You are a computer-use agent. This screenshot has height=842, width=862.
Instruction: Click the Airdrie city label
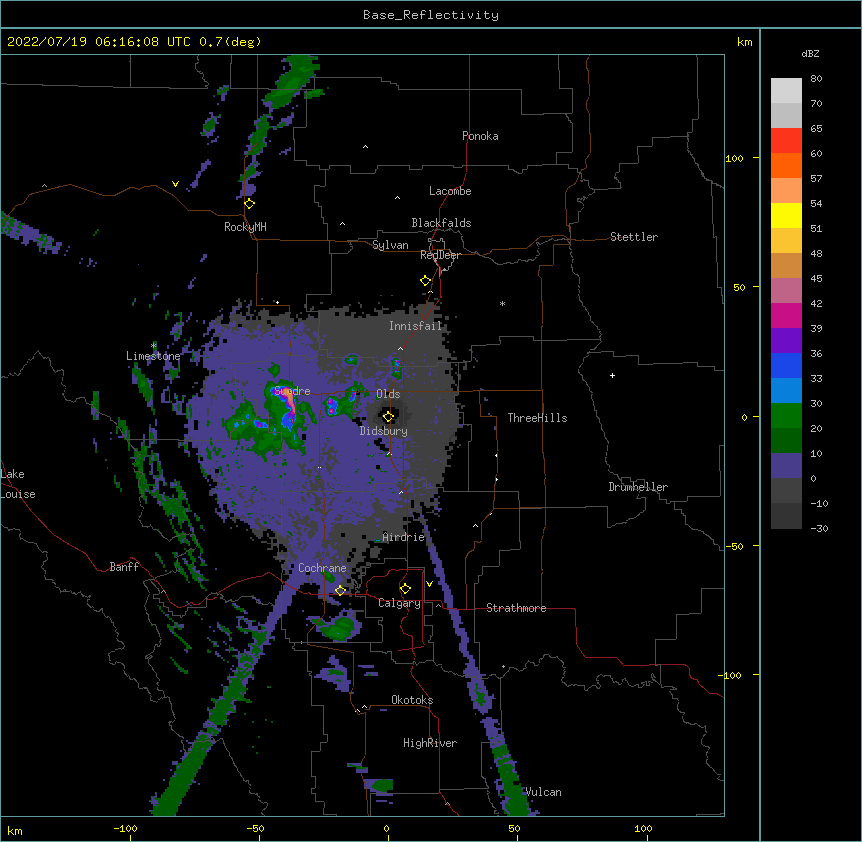pyautogui.click(x=404, y=537)
